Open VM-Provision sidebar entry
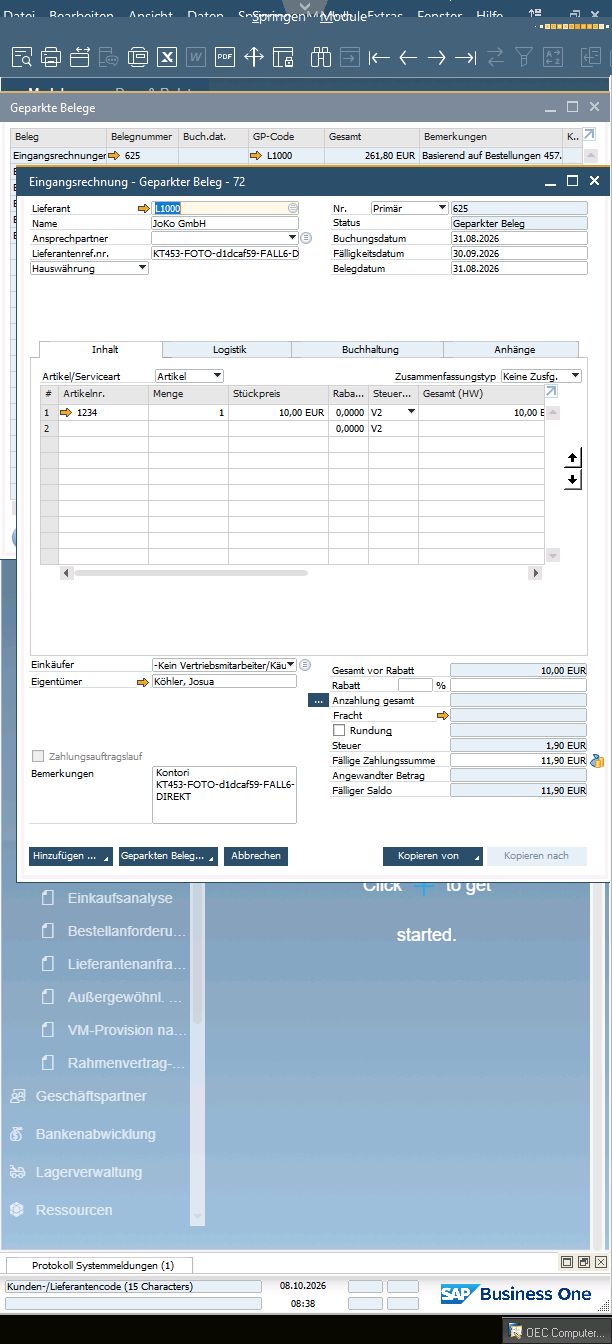 click(126, 1030)
